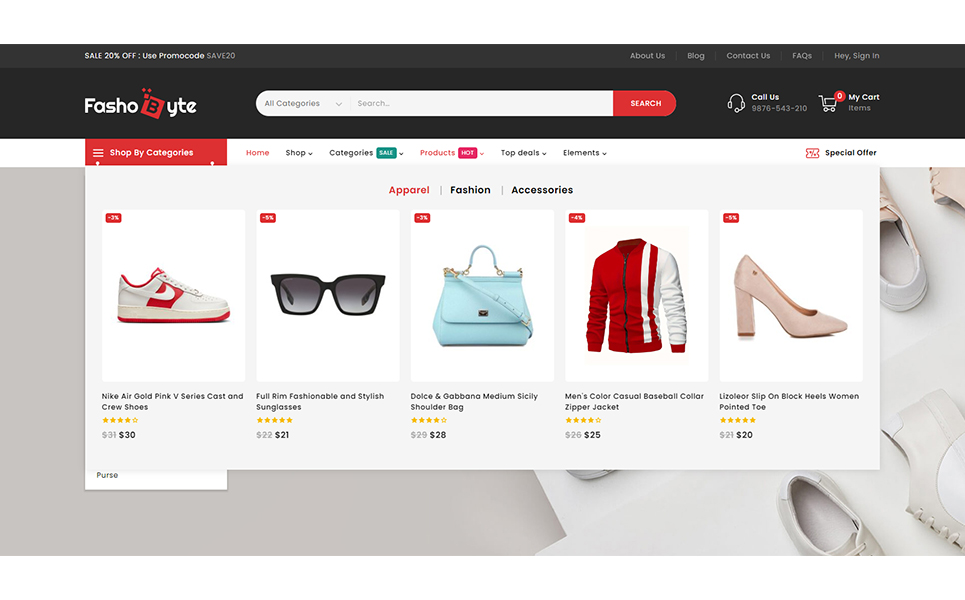
Task: Click the Call Us headset icon
Action: pyautogui.click(x=736, y=103)
